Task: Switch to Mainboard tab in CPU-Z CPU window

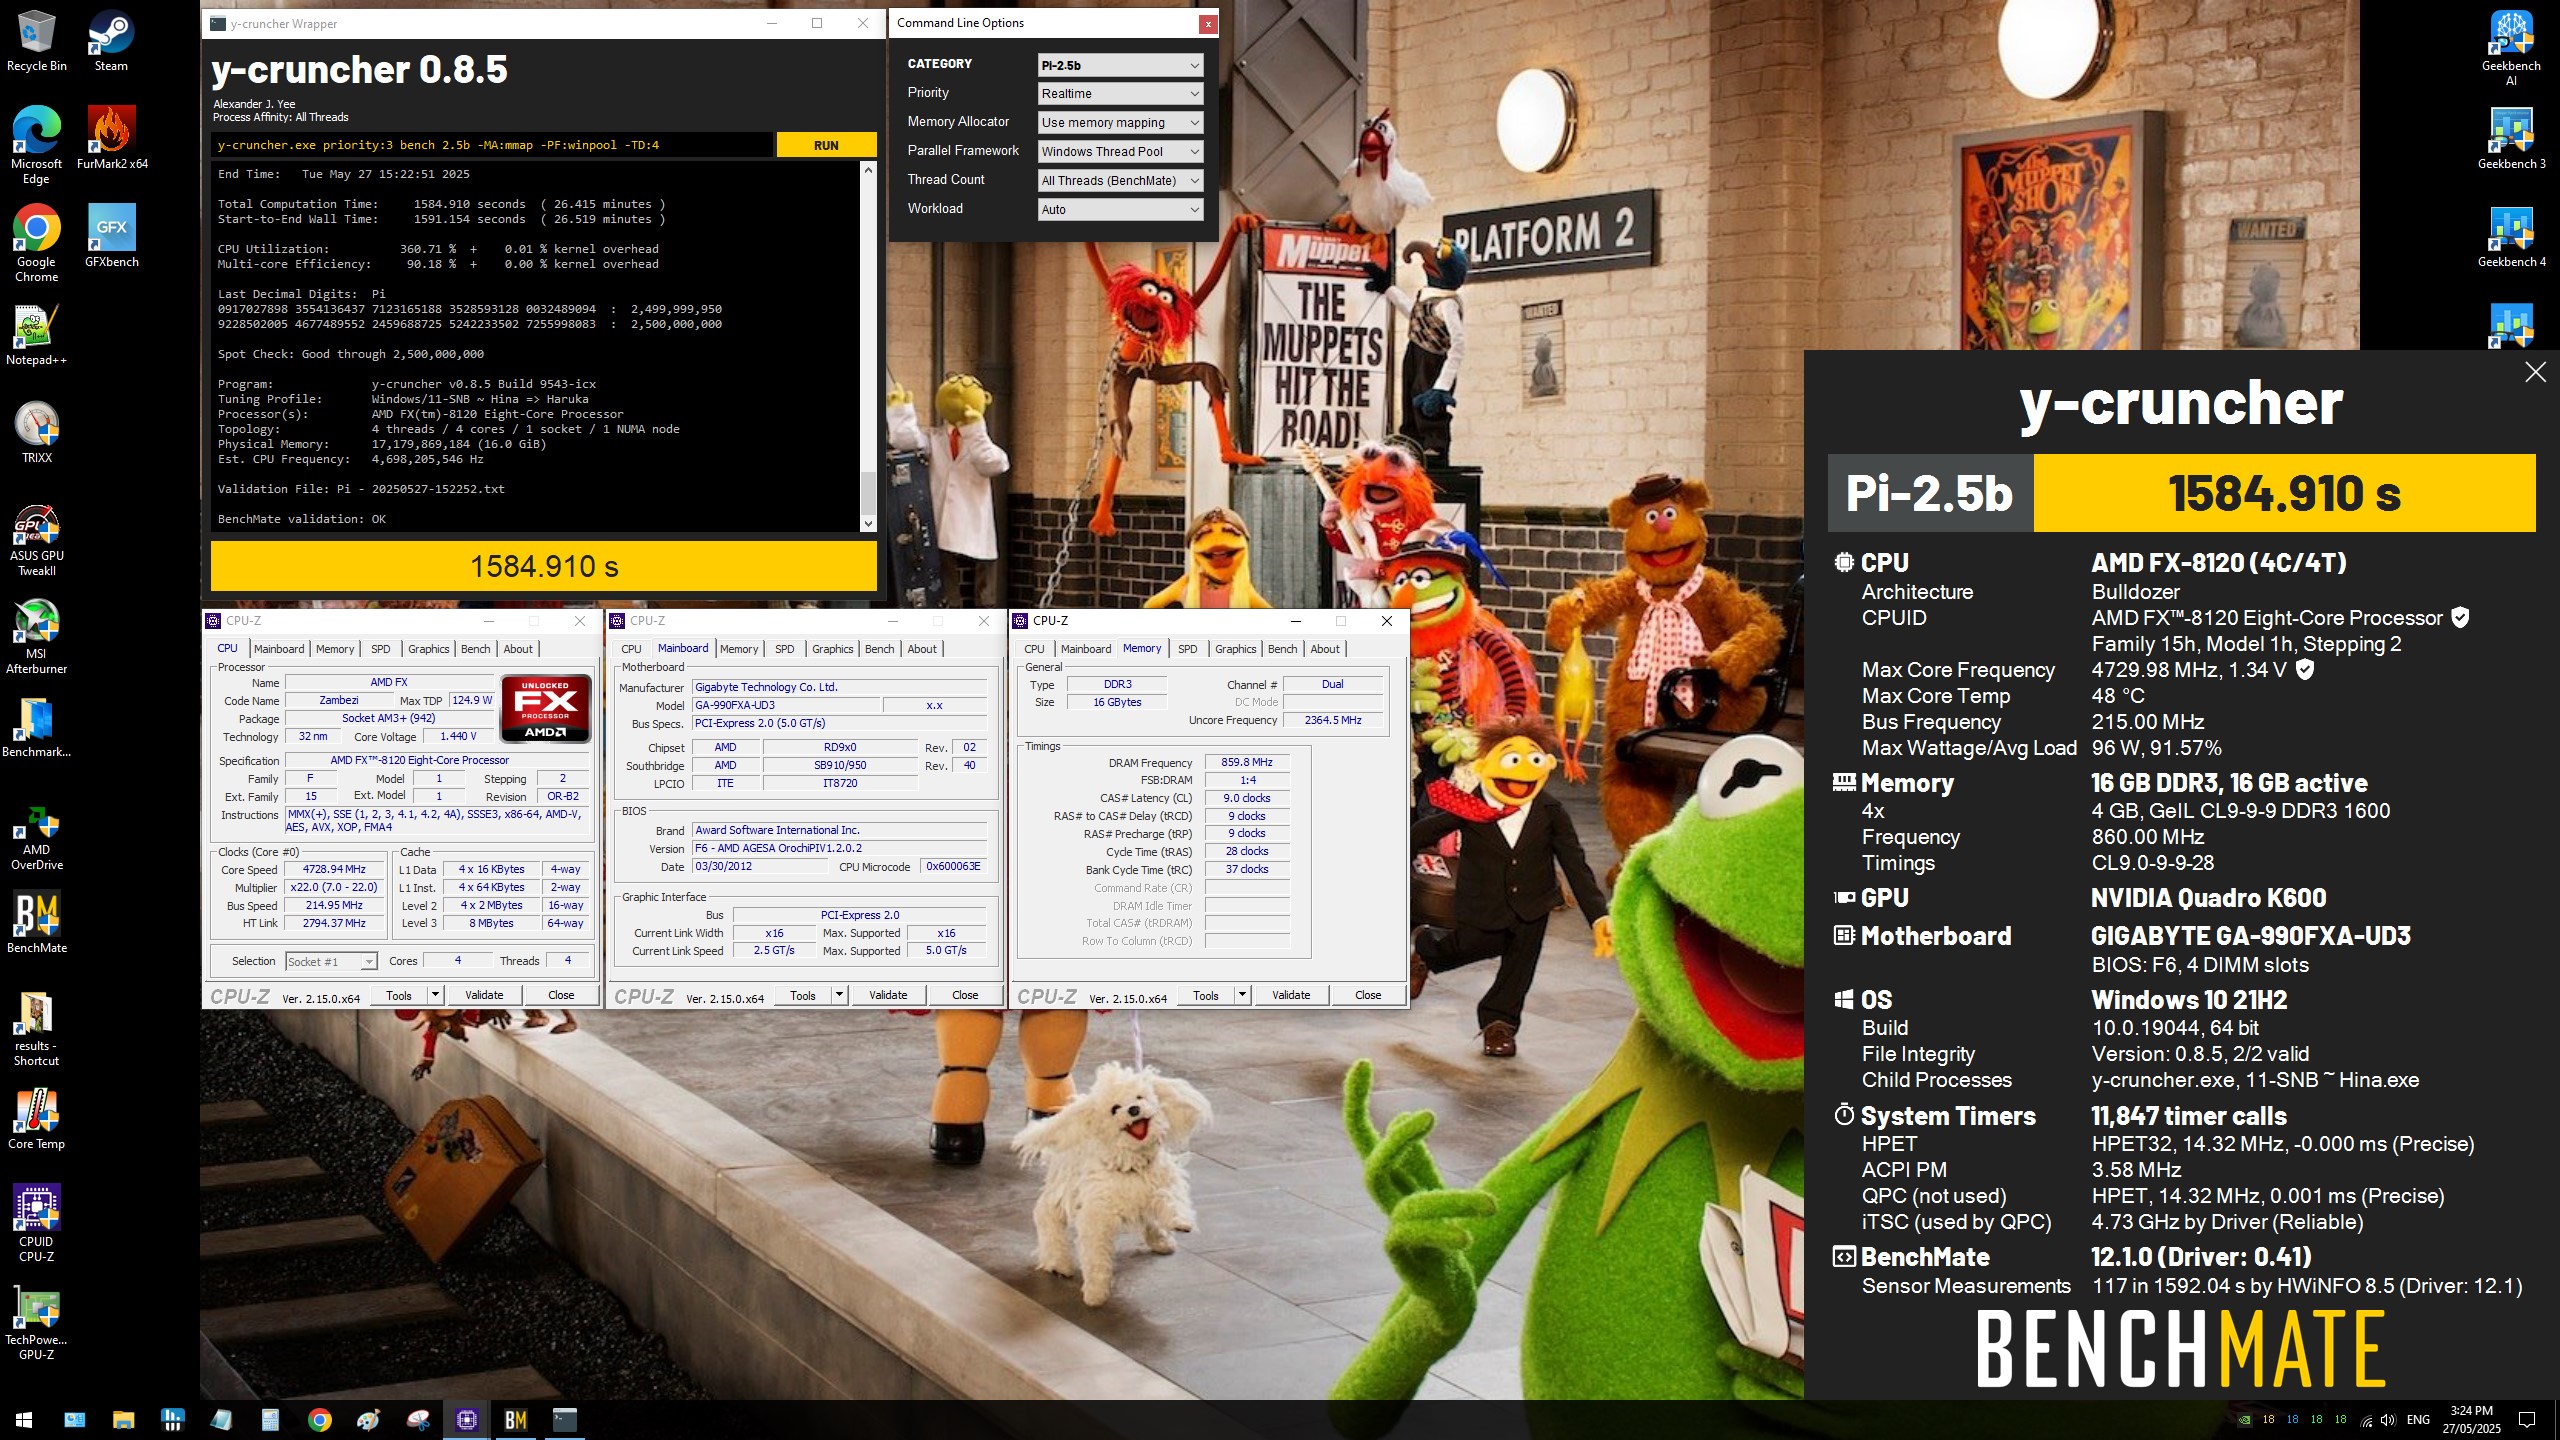Action: click(x=279, y=649)
